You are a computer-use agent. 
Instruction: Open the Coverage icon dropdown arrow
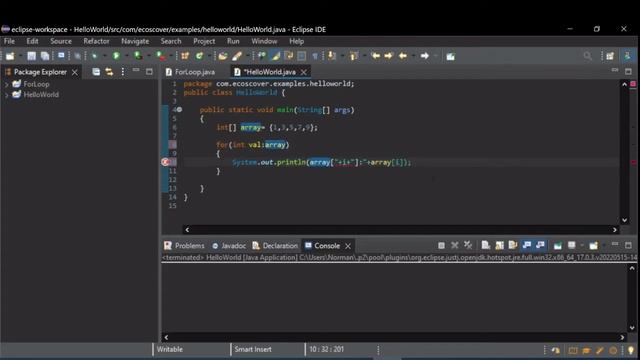(x=148, y=56)
